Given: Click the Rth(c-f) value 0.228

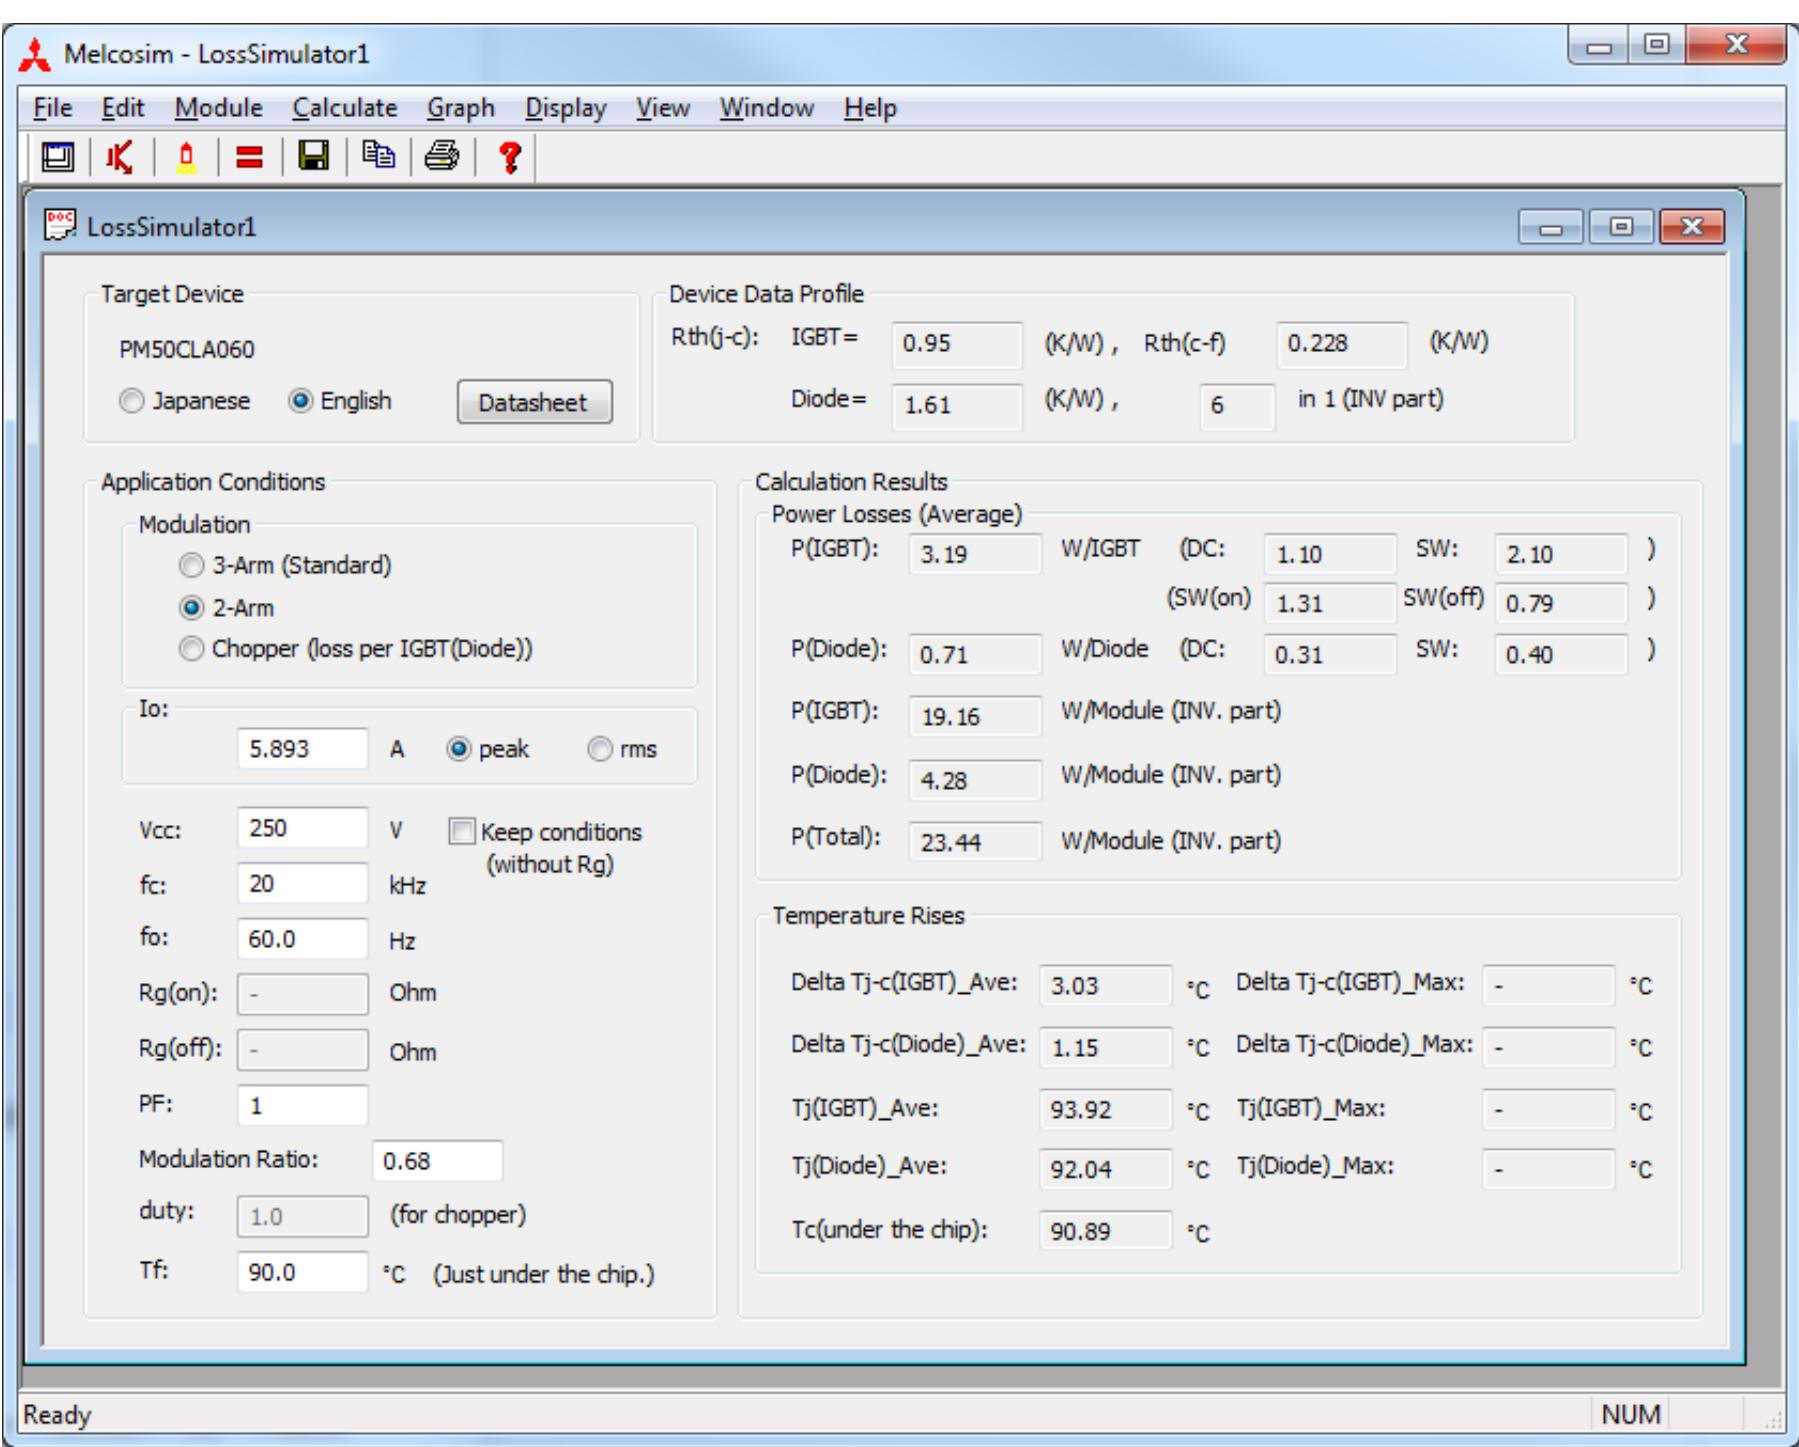Looking at the screenshot, I should click(x=1341, y=343).
